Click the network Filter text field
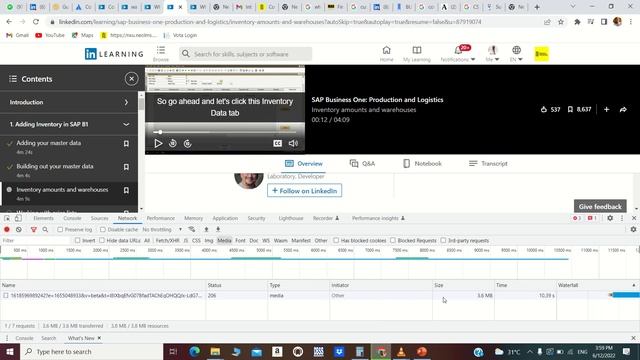Image resolution: width=640 pixels, height=360 pixels. (35, 240)
